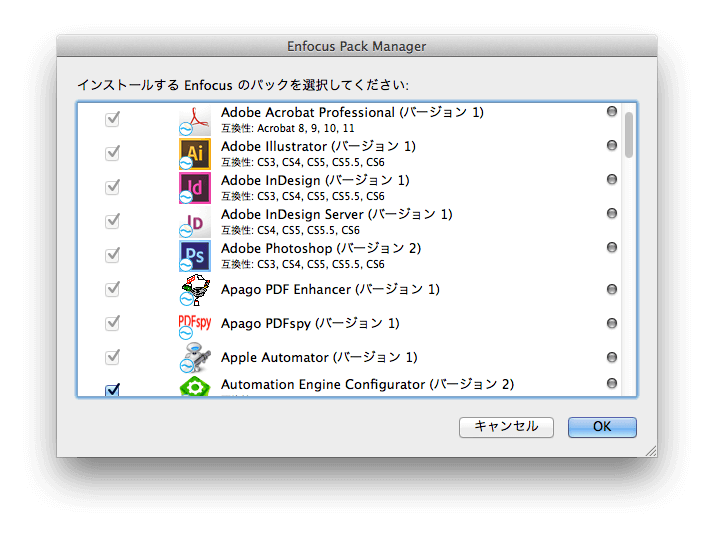Select the Apago PDF Enhancer (バージョン 1) text
This screenshot has height=536, width=714.
[330, 290]
